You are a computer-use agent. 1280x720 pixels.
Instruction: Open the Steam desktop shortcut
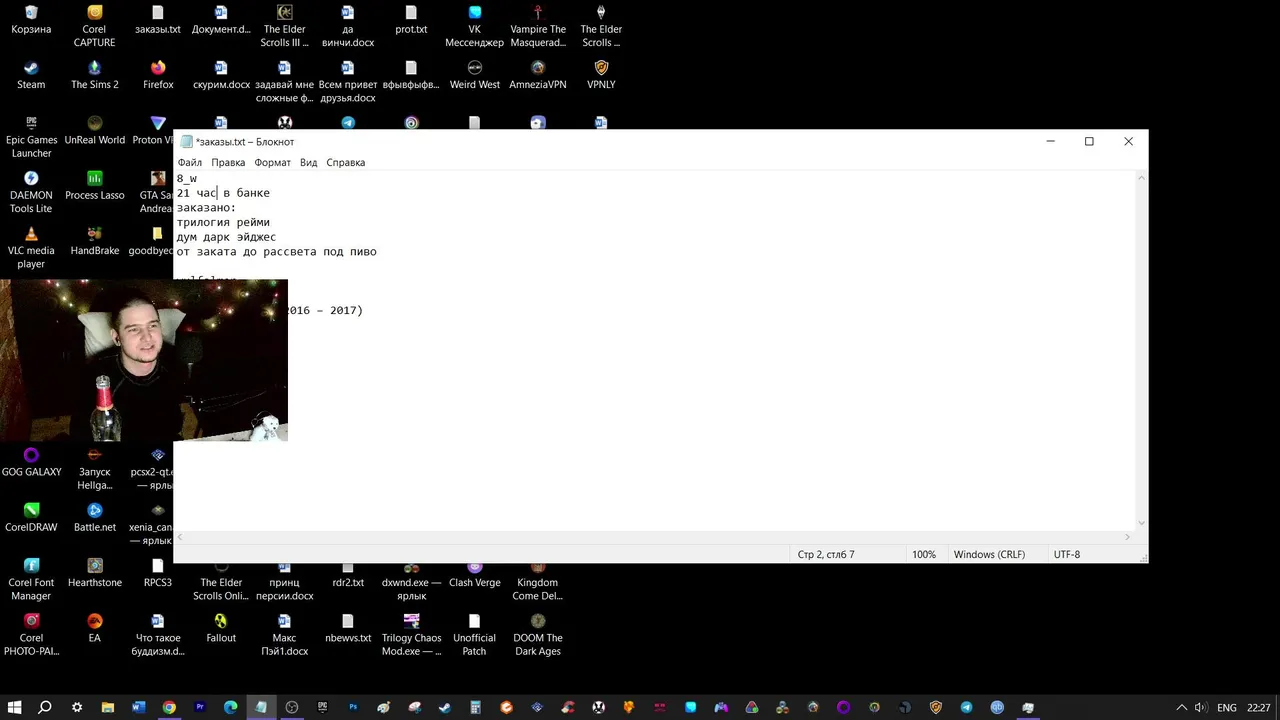[x=31, y=75]
